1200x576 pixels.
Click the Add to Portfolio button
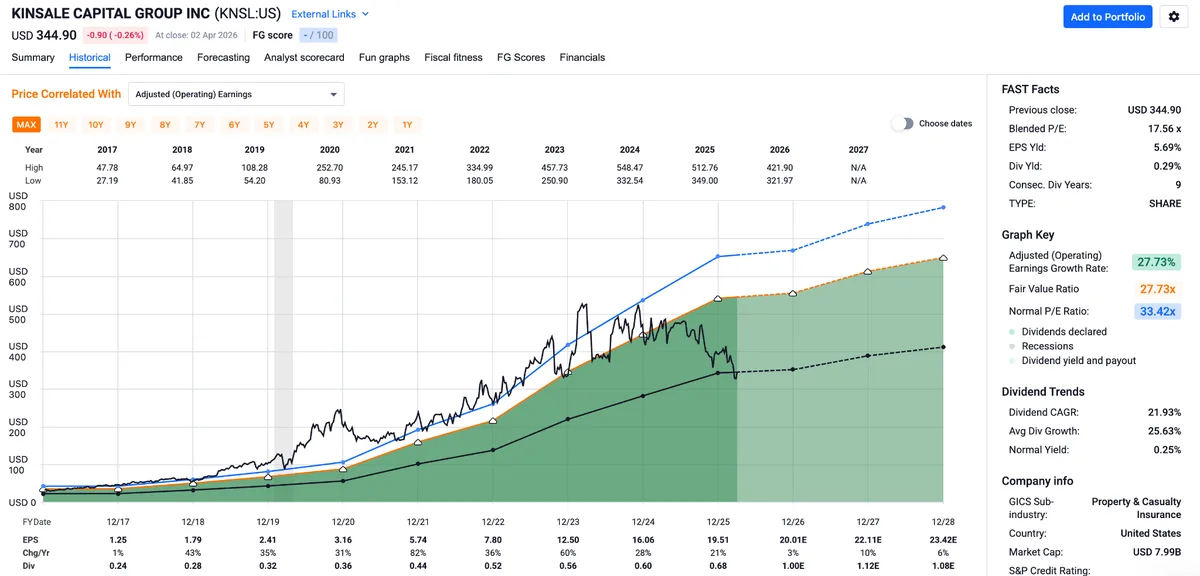(1107, 17)
